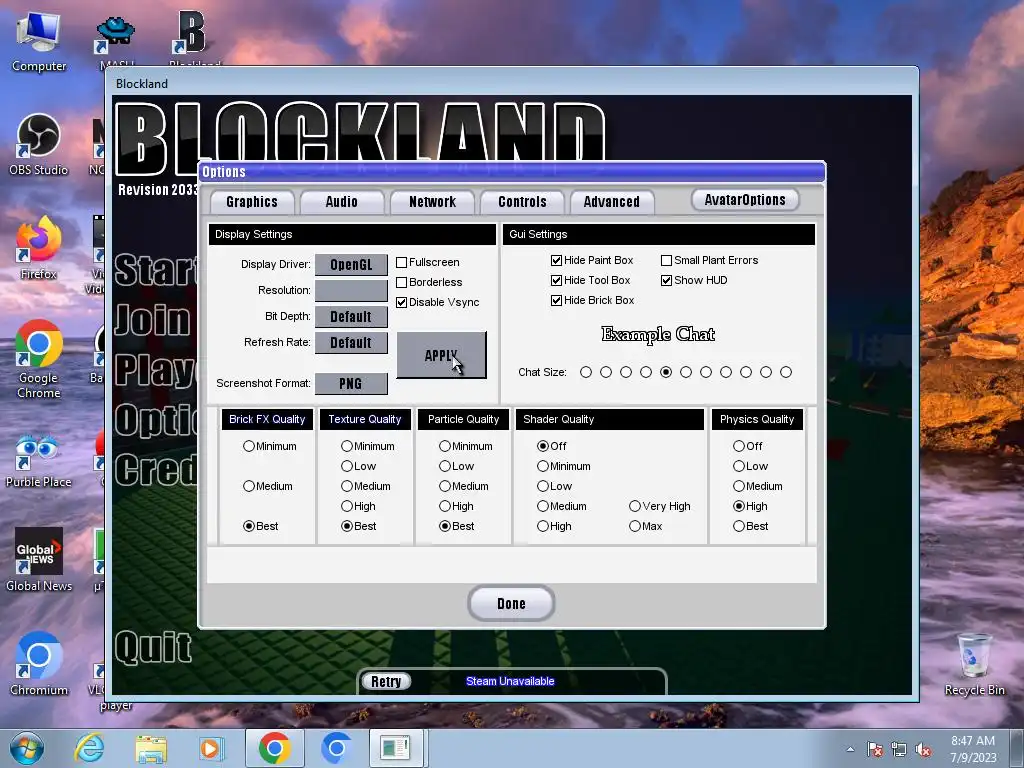This screenshot has width=1024, height=768.
Task: Select the largest Chat Size option
Action: coord(786,372)
